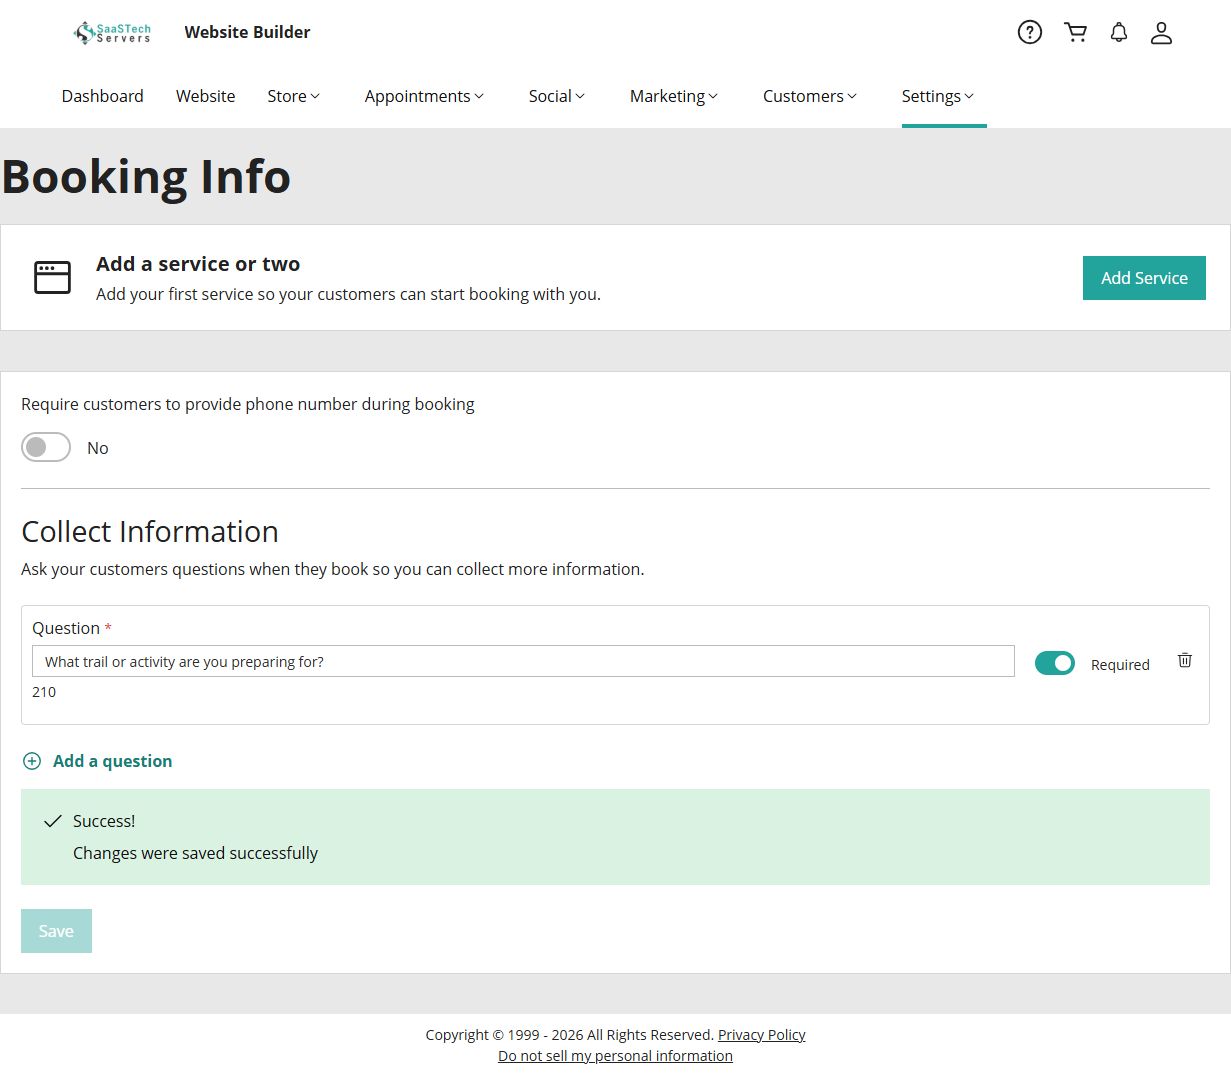Screen dimensions: 1231x1076
Task: Expand the Appointments dropdown menu
Action: (424, 96)
